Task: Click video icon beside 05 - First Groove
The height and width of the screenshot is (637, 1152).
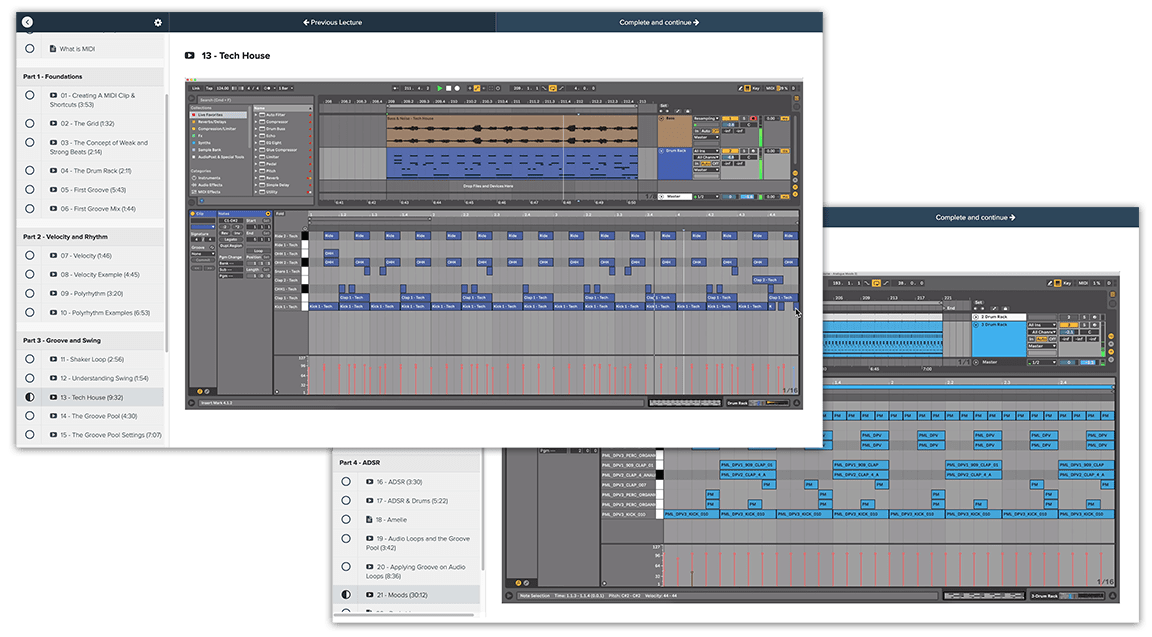Action: (x=54, y=190)
